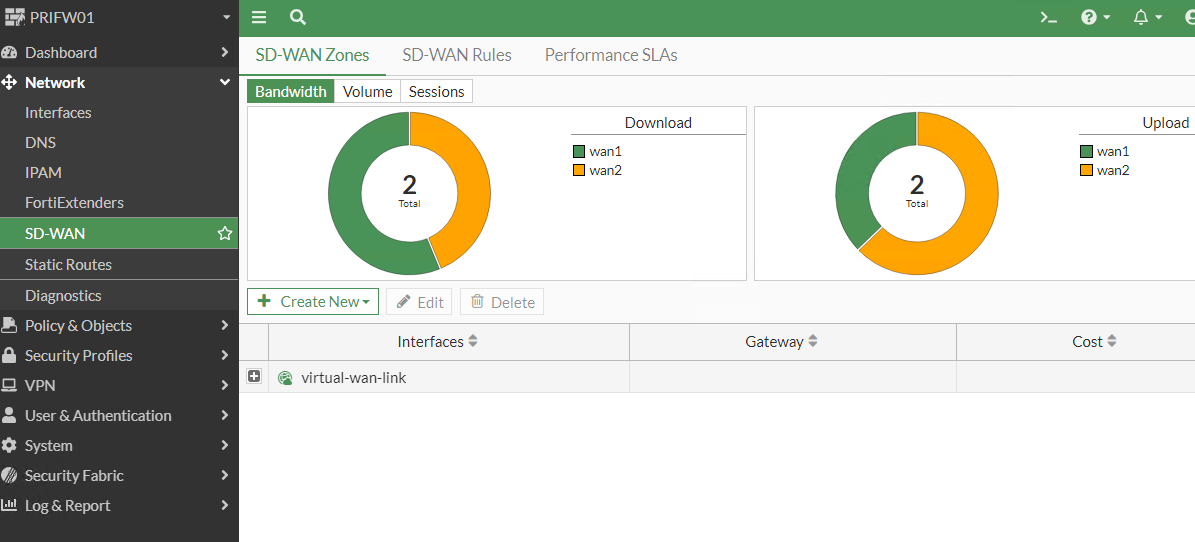Select the virtual-wan-link row text
The image size is (1195, 542).
click(354, 377)
